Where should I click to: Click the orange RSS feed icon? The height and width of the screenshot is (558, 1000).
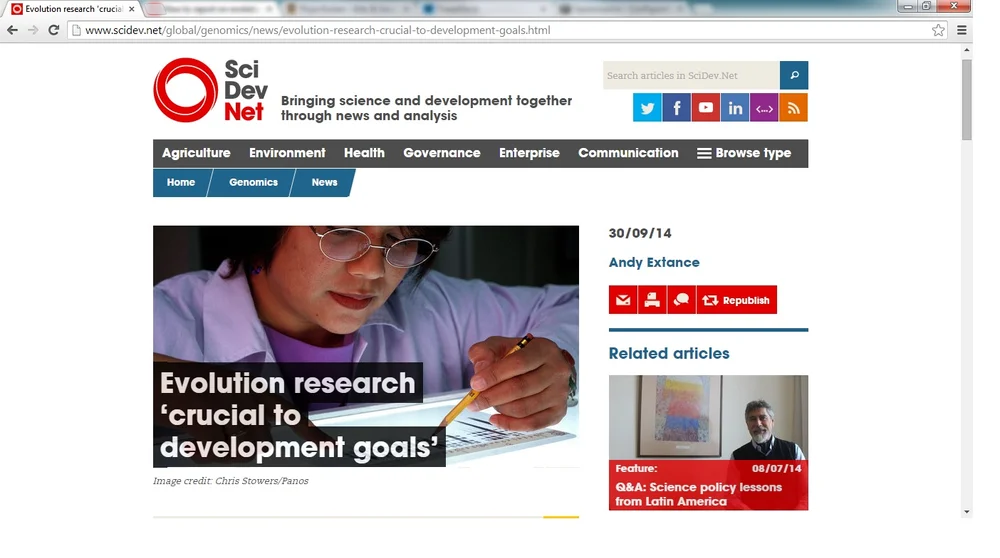pyautogui.click(x=793, y=107)
